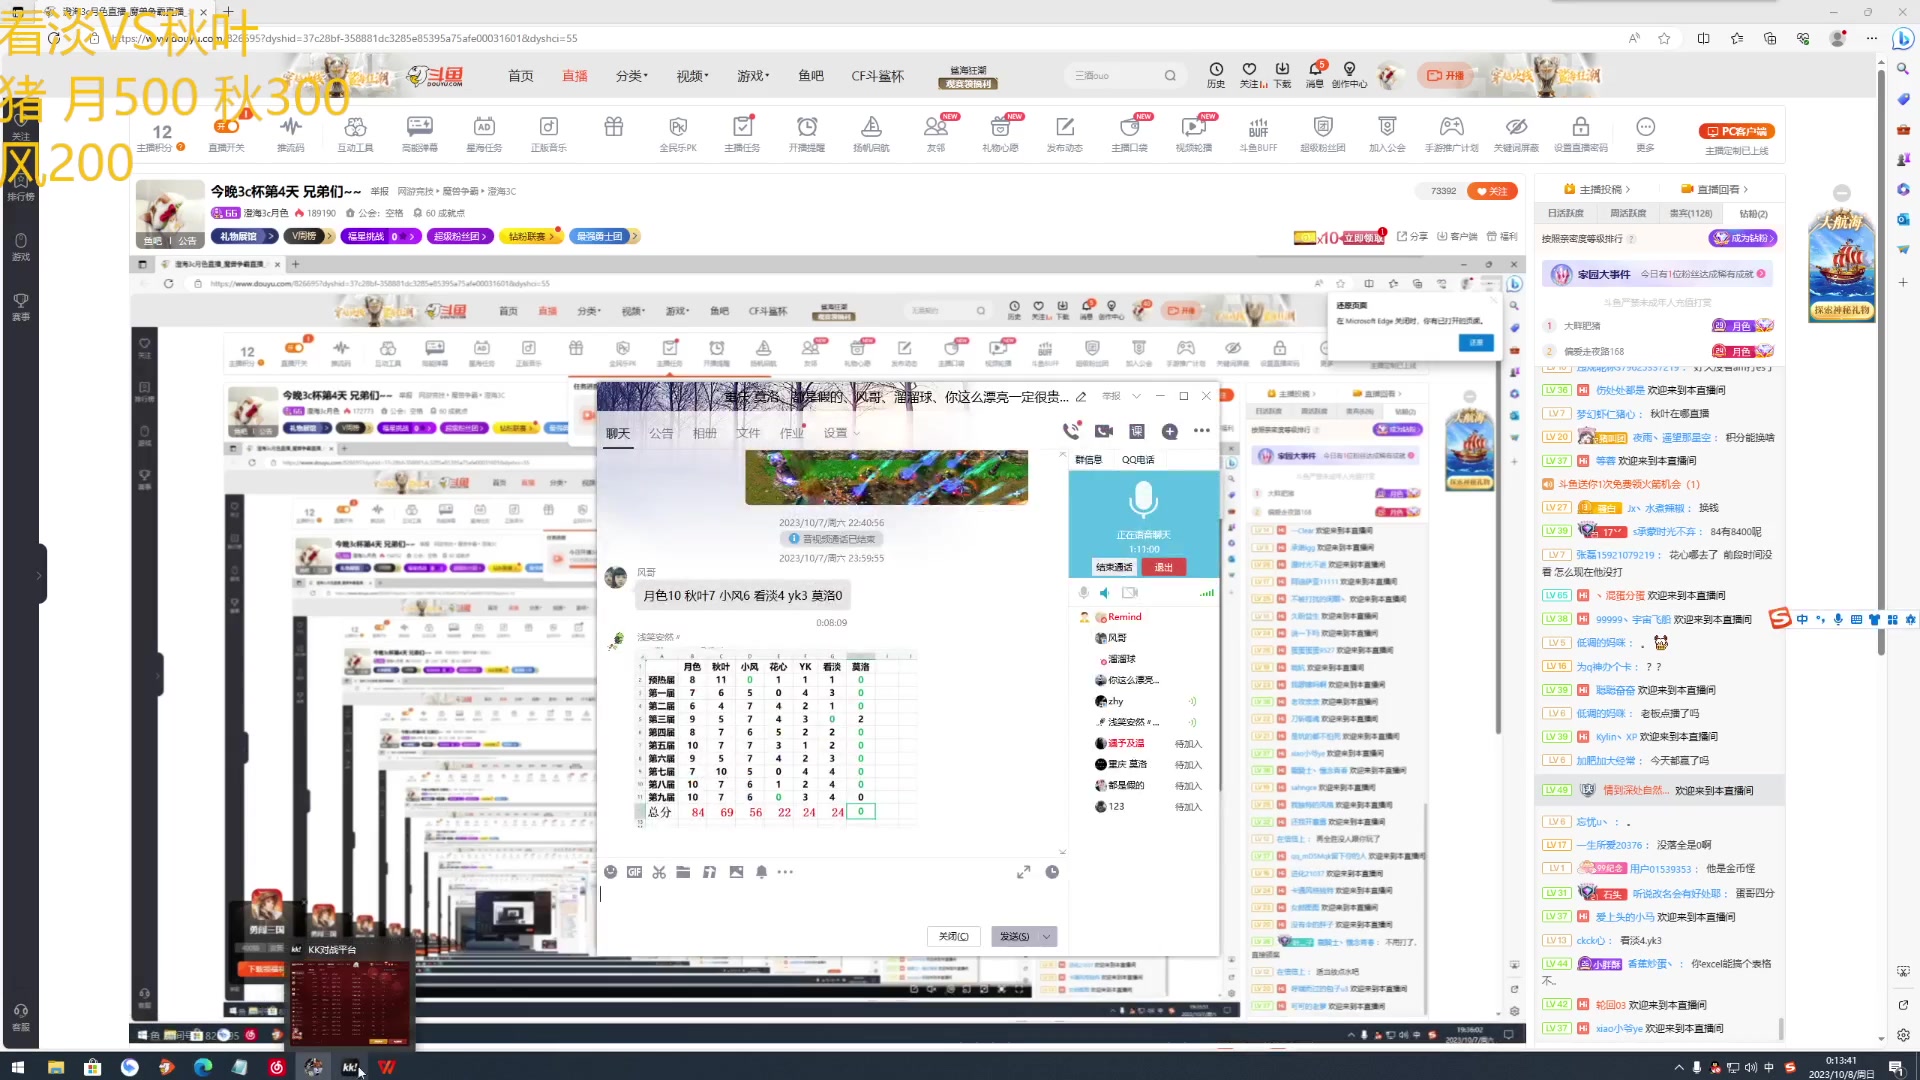The height and width of the screenshot is (1080, 1920).
Task: Open the 视频轮播 video carousel icon
Action: [1193, 132]
